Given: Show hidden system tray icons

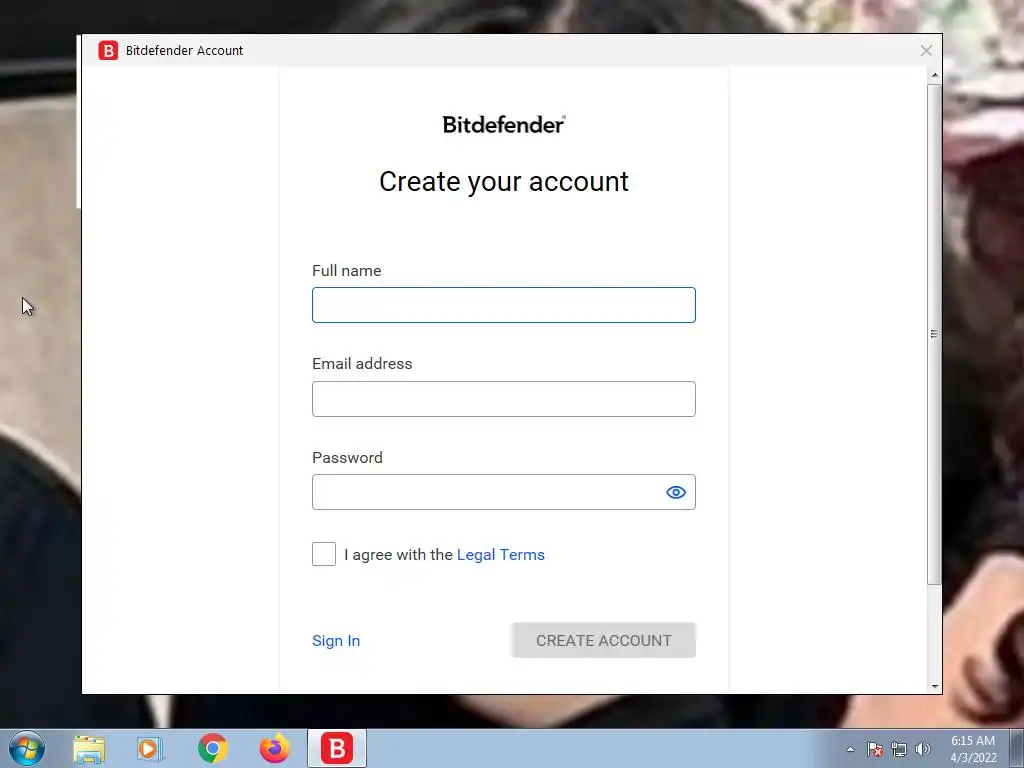Looking at the screenshot, I should [x=850, y=749].
